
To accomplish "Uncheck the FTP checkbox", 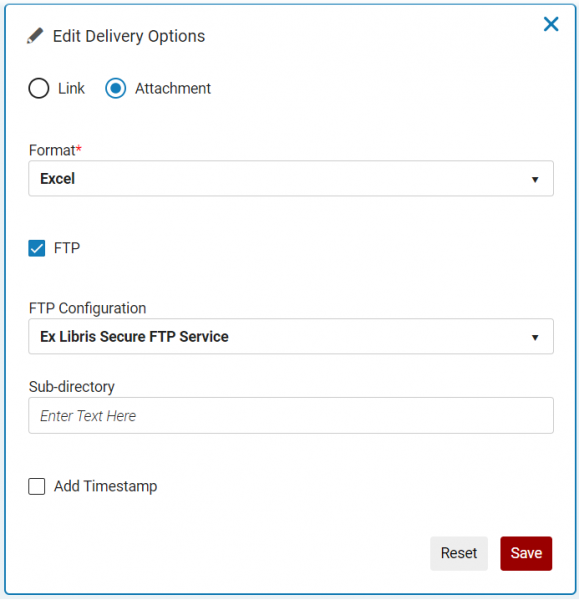I will point(37,248).
